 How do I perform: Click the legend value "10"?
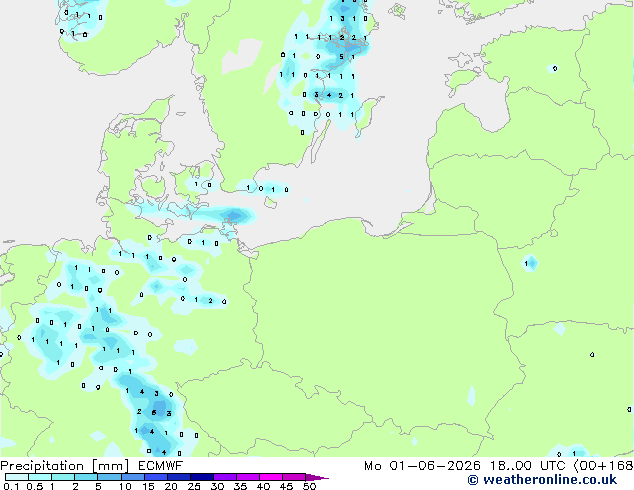click(125, 486)
